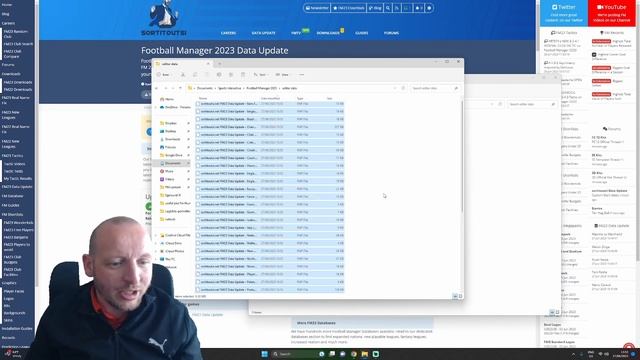Sort by the Type column header
Image resolution: width=640 pixels, height=360 pixels.
(300, 98)
